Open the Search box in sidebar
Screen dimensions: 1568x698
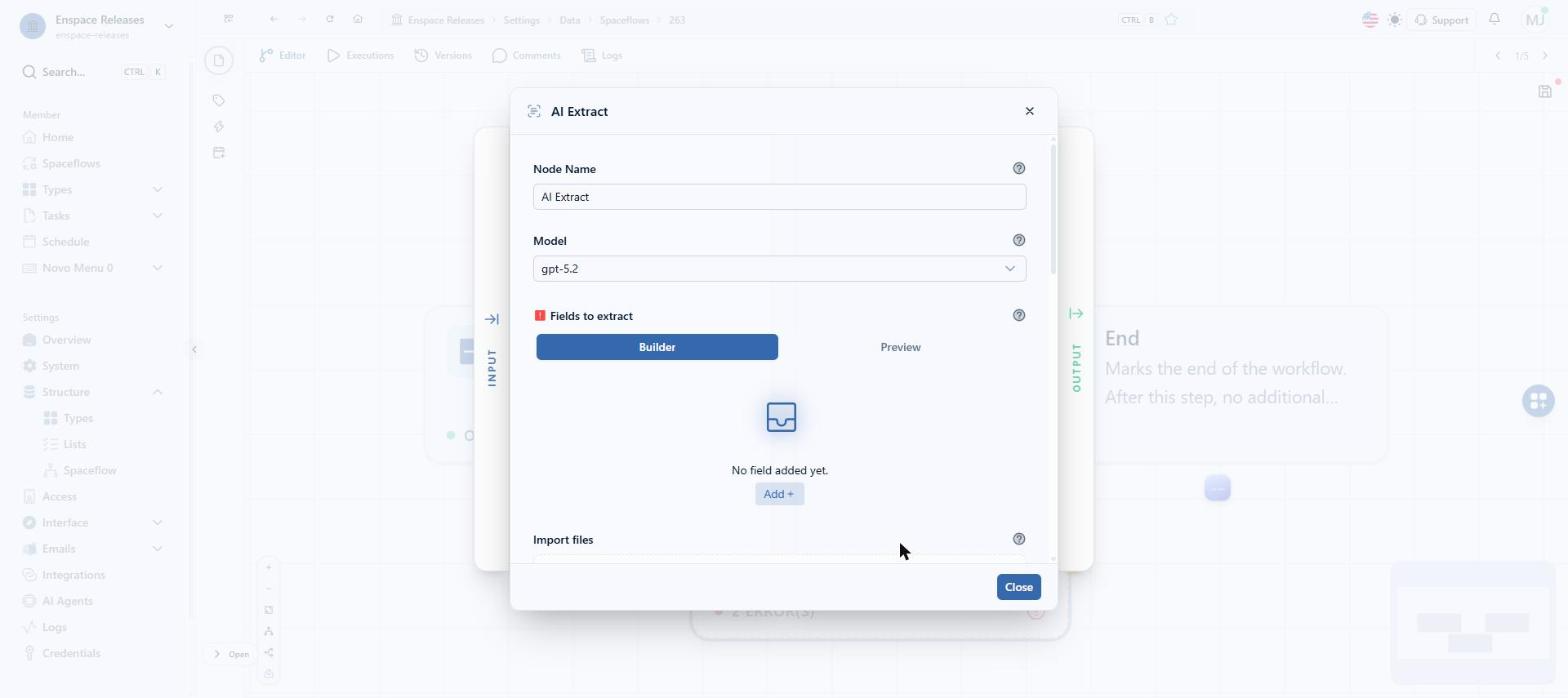pos(93,72)
